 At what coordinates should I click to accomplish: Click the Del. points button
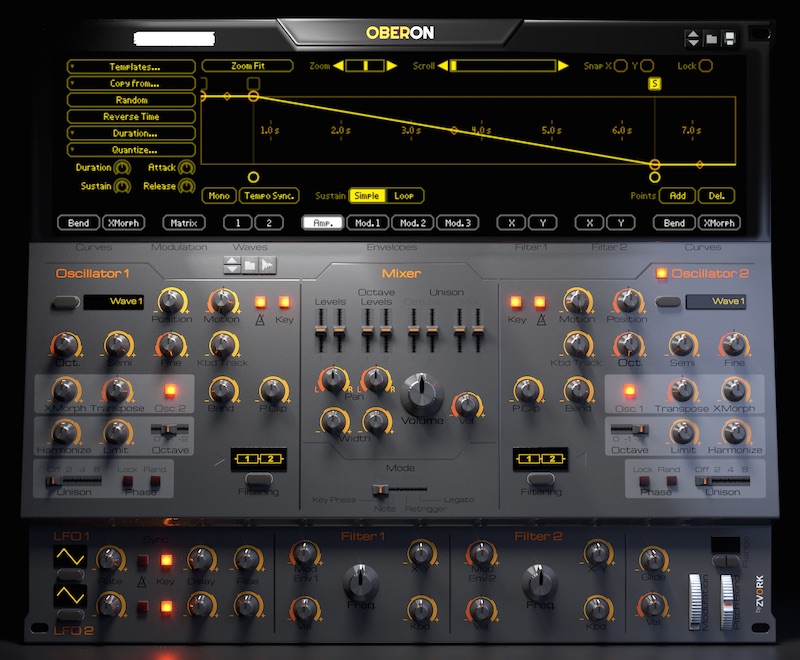(716, 196)
